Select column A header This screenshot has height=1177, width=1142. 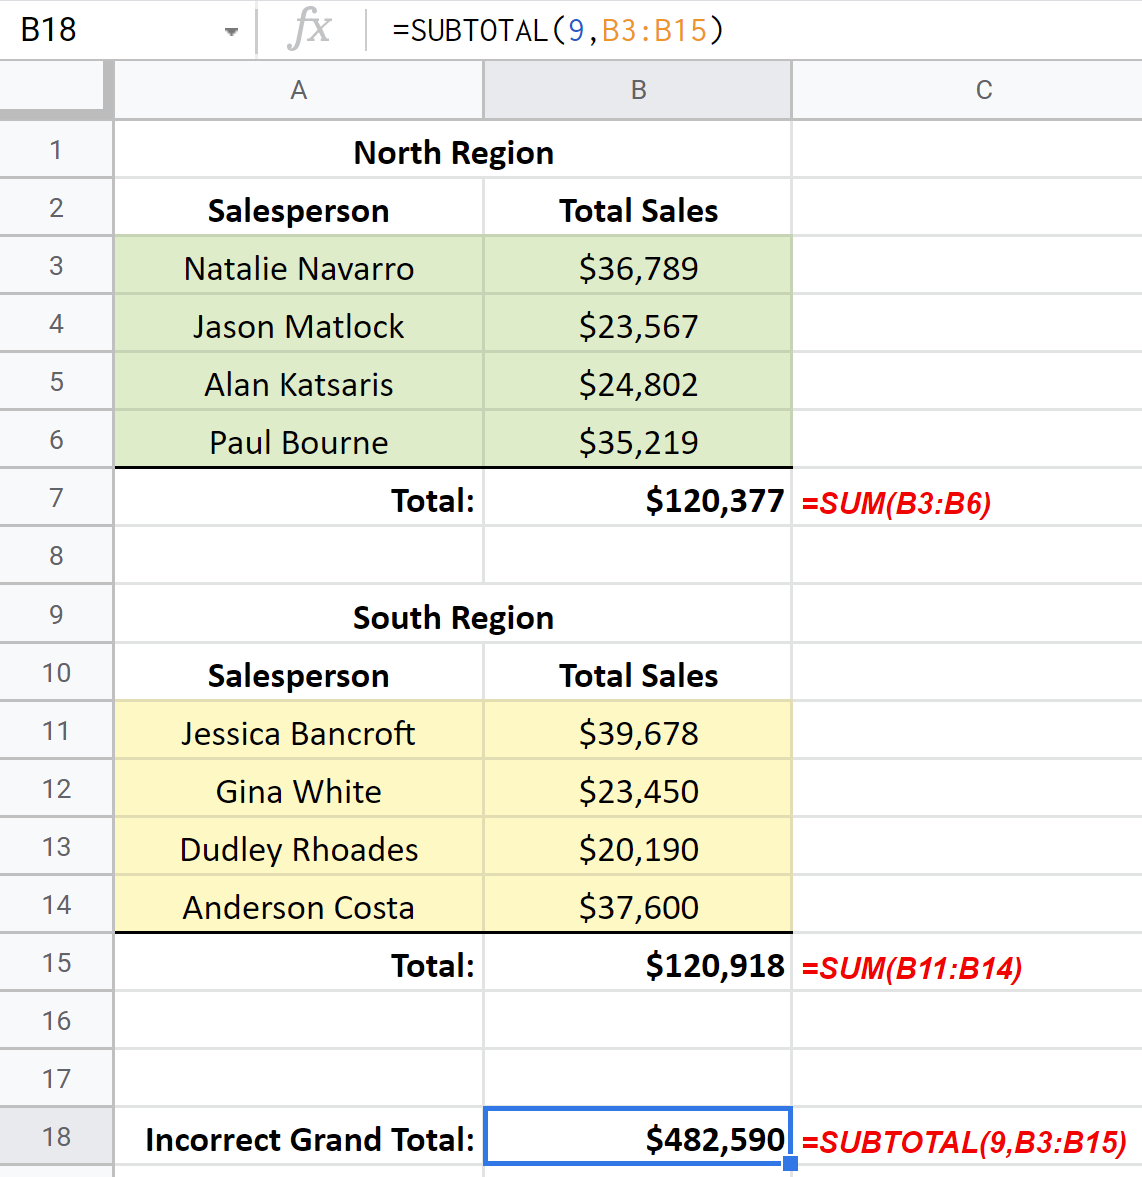pyautogui.click(x=299, y=90)
